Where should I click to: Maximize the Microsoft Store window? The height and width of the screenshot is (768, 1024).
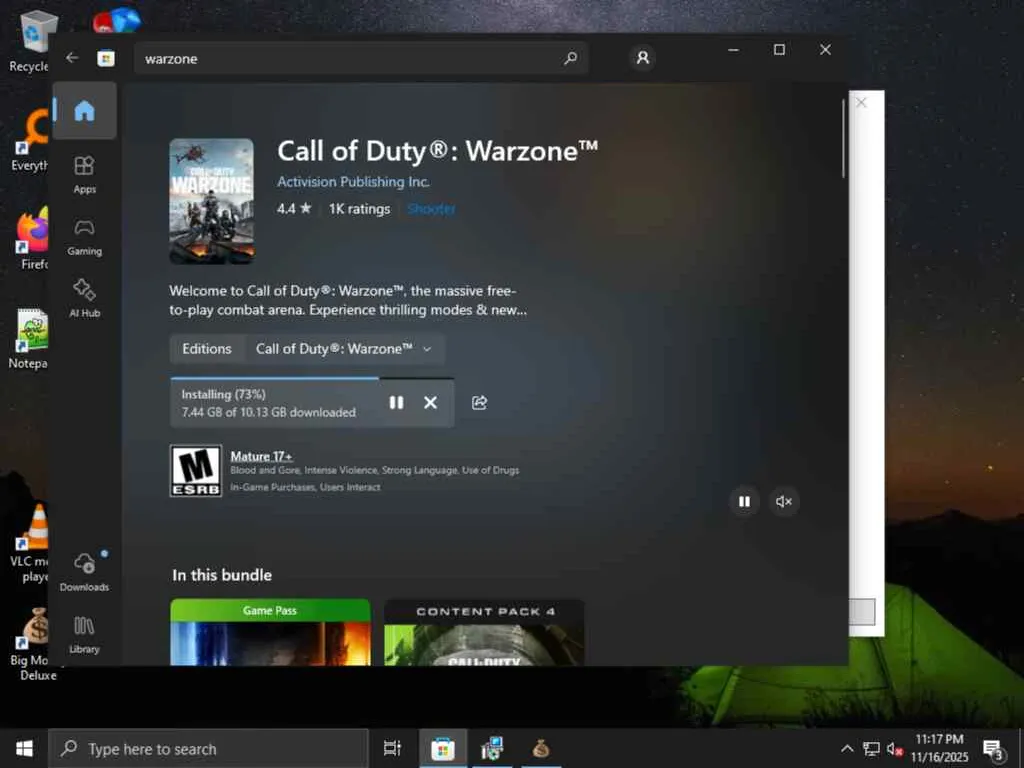click(x=779, y=50)
